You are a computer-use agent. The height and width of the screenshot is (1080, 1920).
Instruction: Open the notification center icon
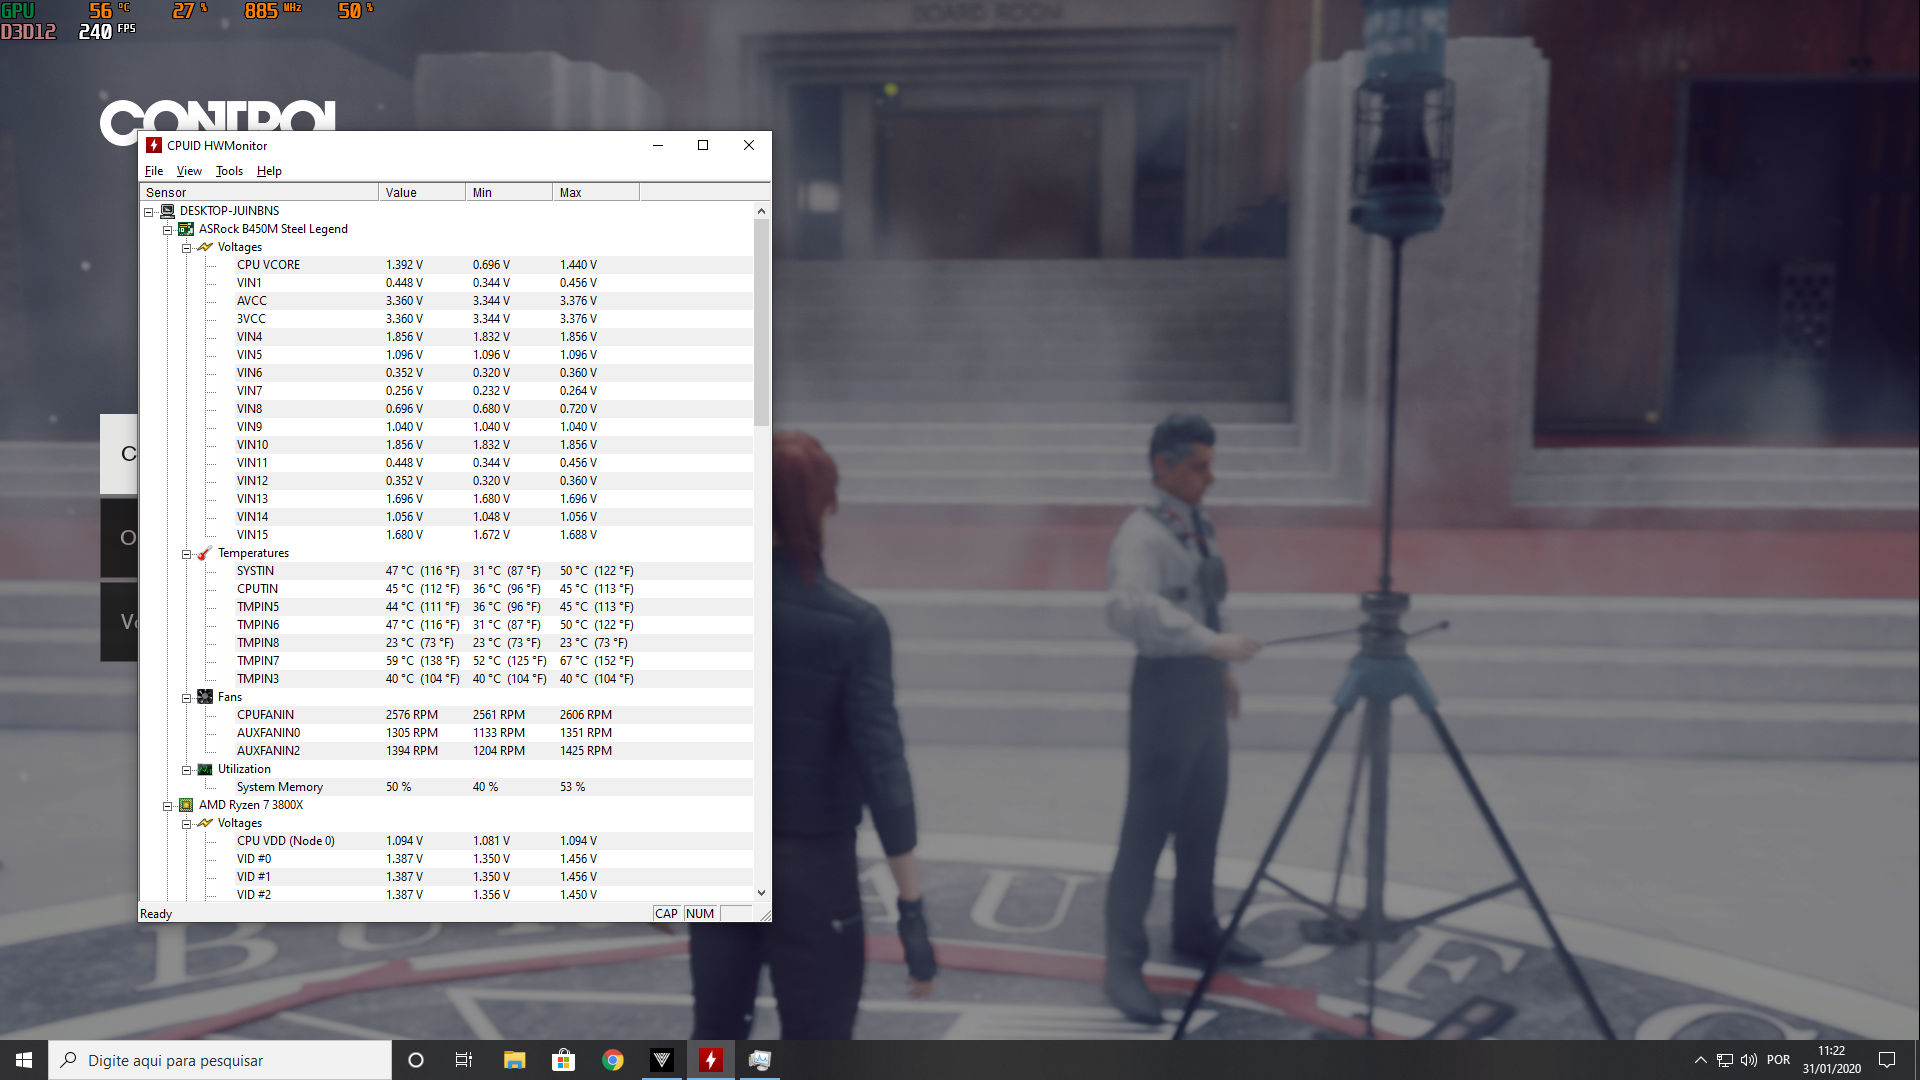click(1887, 1060)
